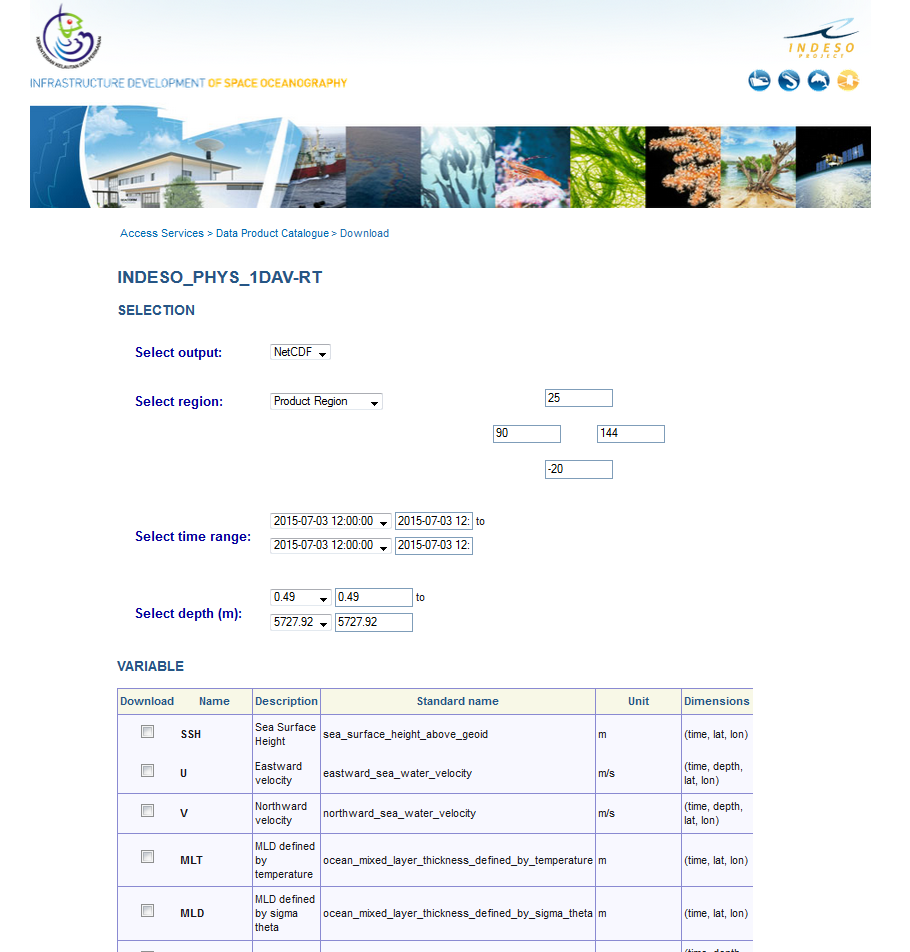910x952 pixels.
Task: Check the SSH download checkbox
Action: point(147,731)
